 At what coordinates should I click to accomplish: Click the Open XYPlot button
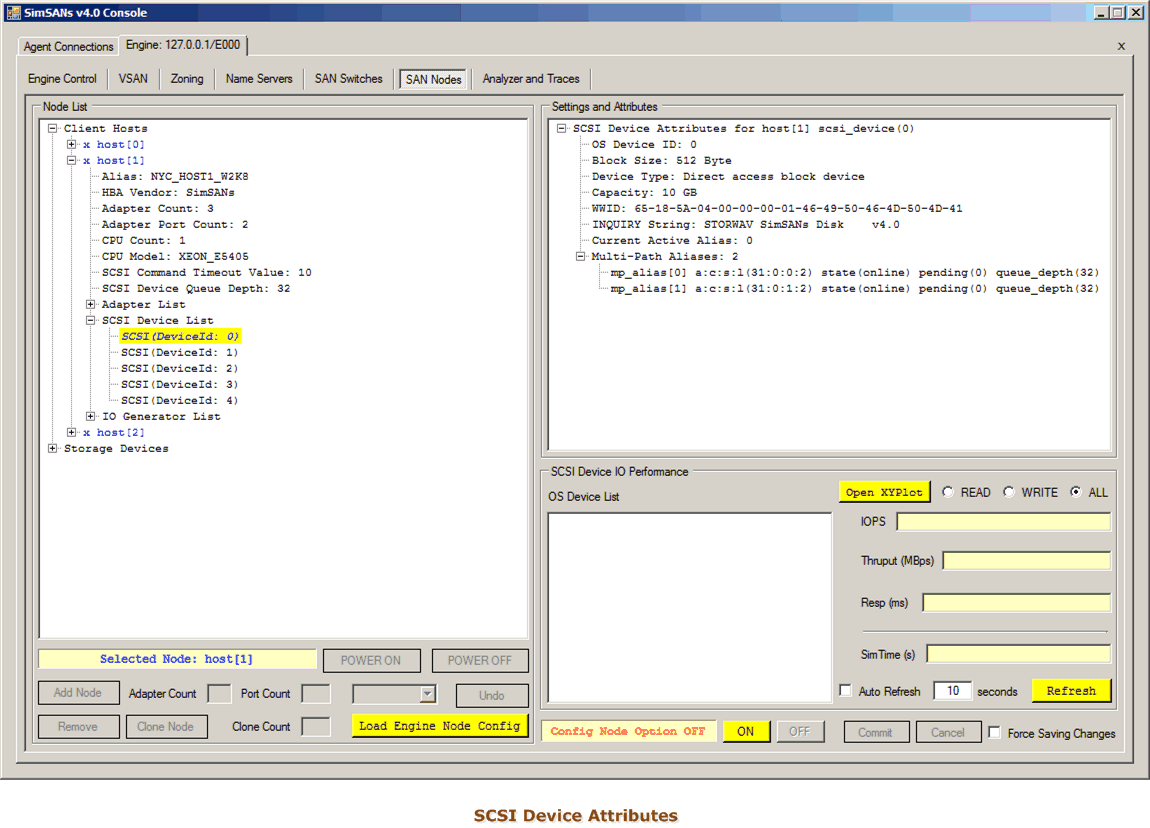(884, 492)
